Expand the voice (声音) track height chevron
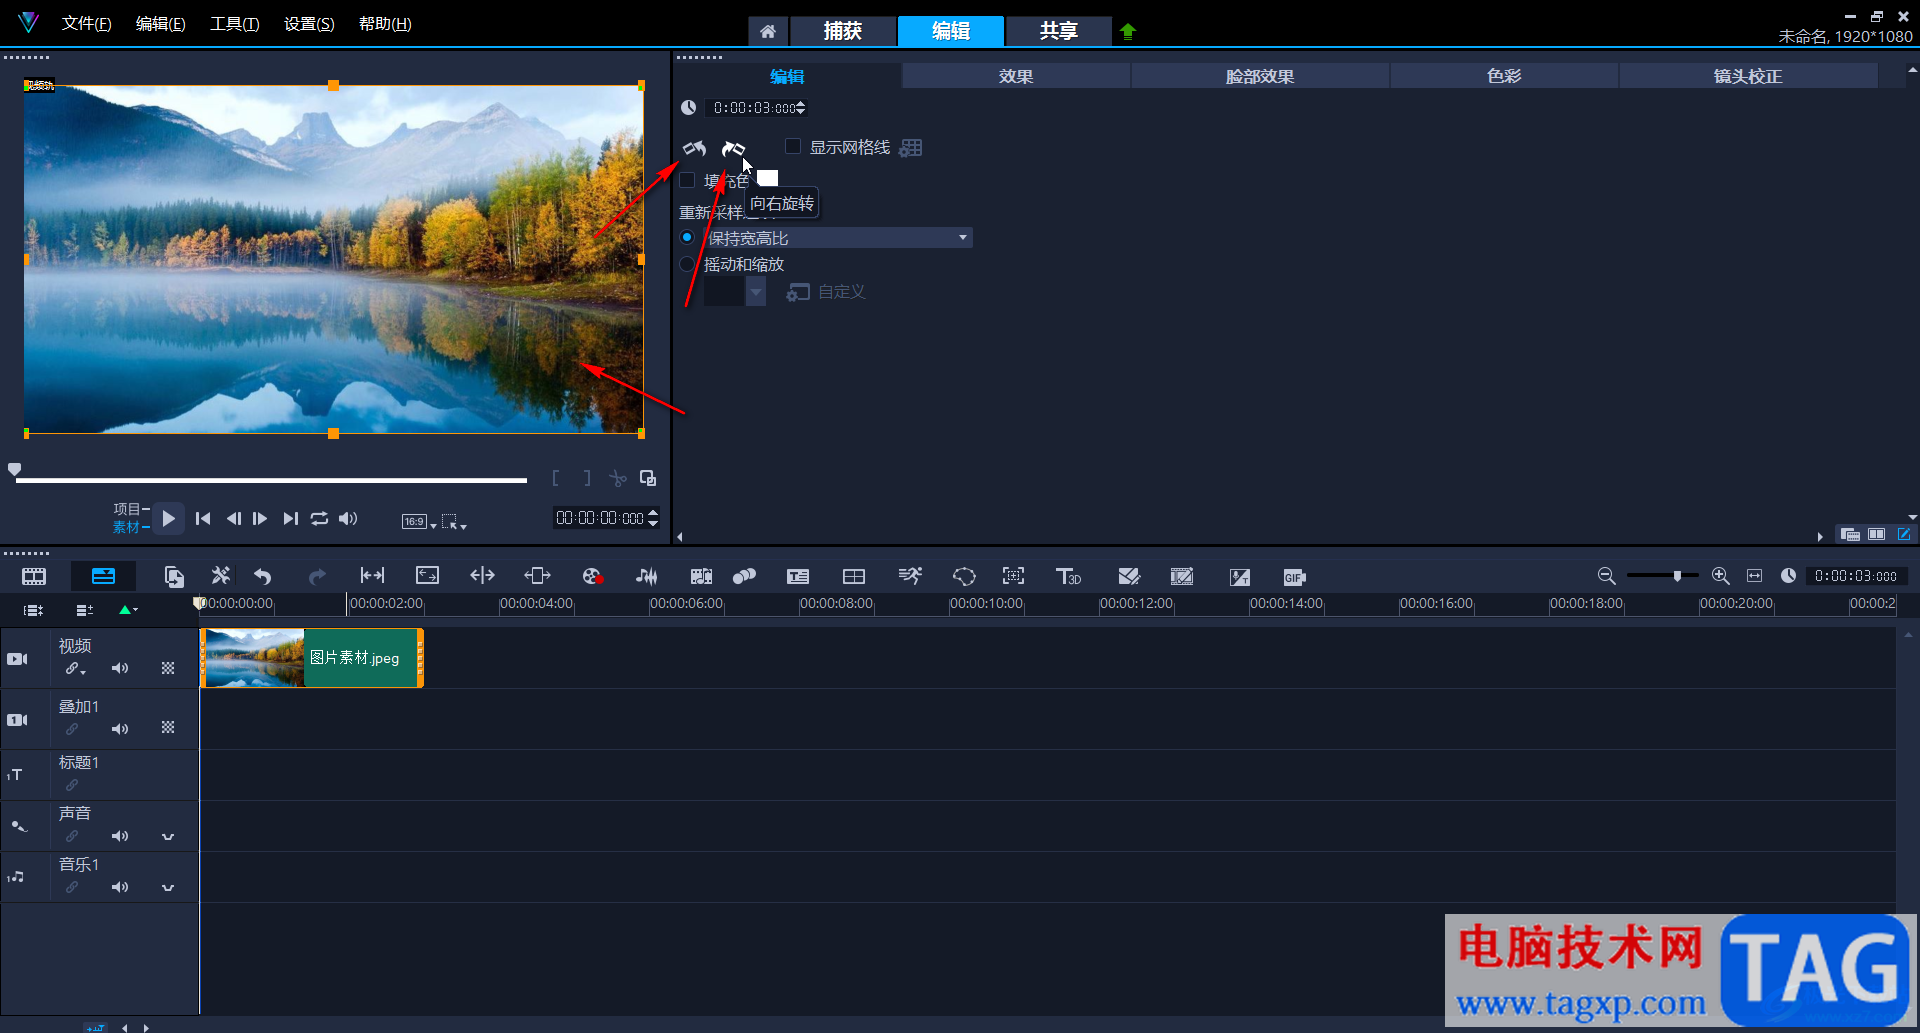 168,836
